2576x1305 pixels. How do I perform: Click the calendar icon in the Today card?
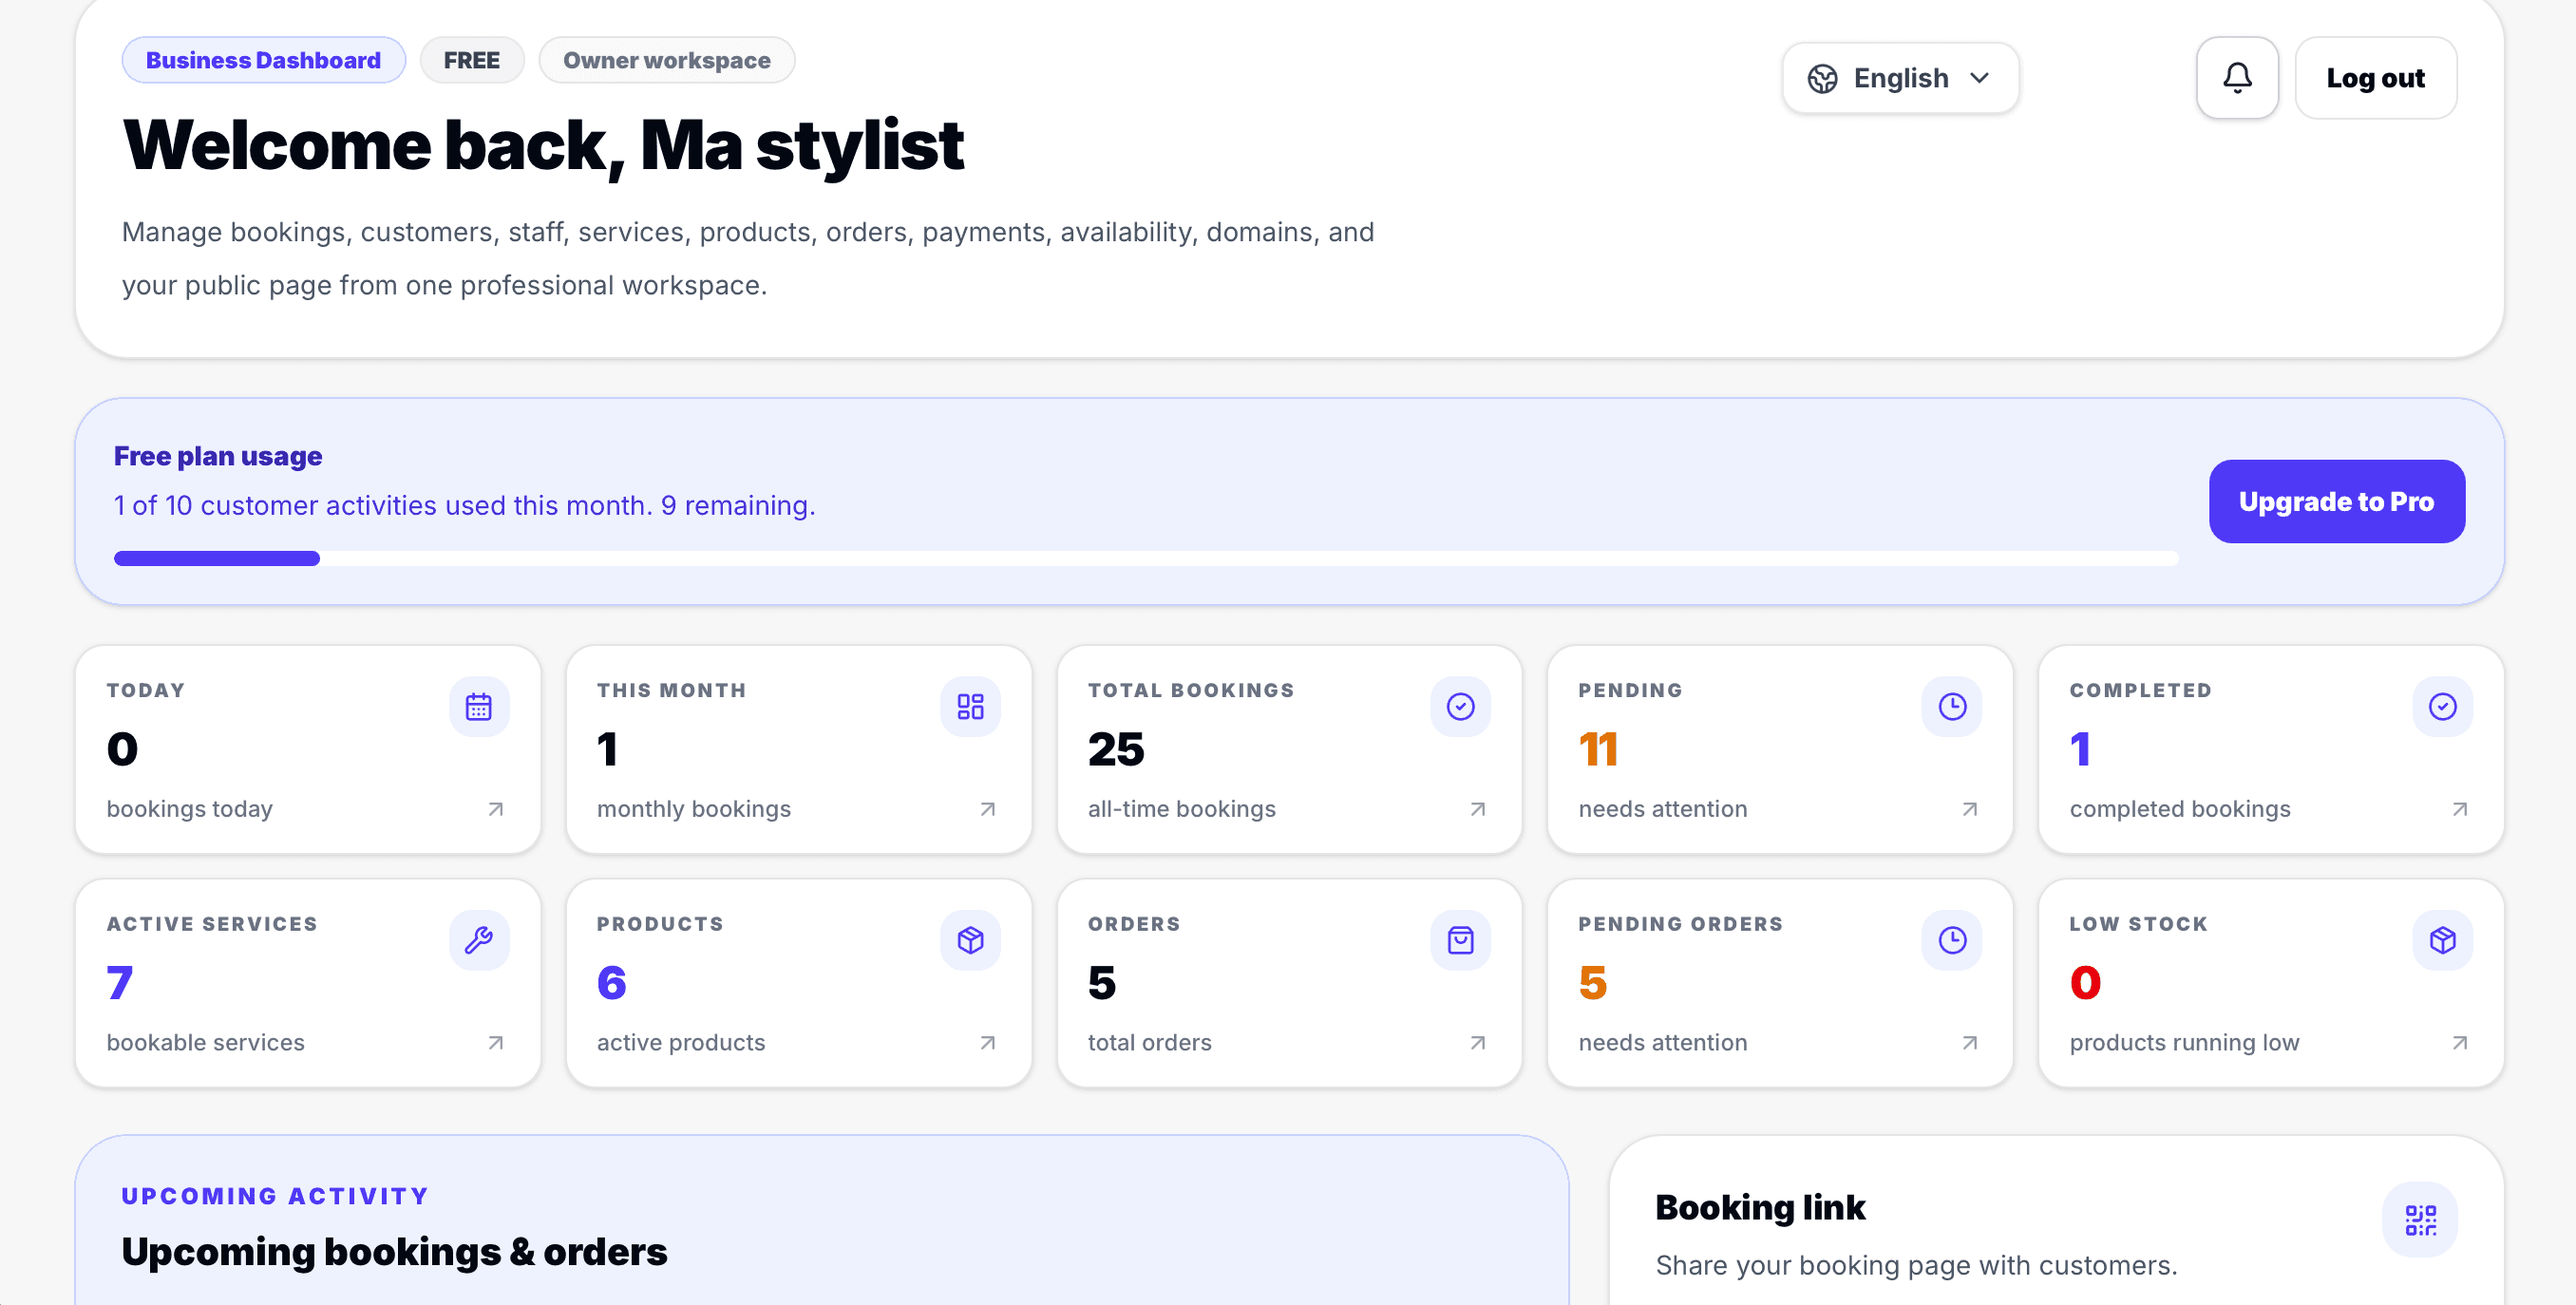tap(479, 707)
